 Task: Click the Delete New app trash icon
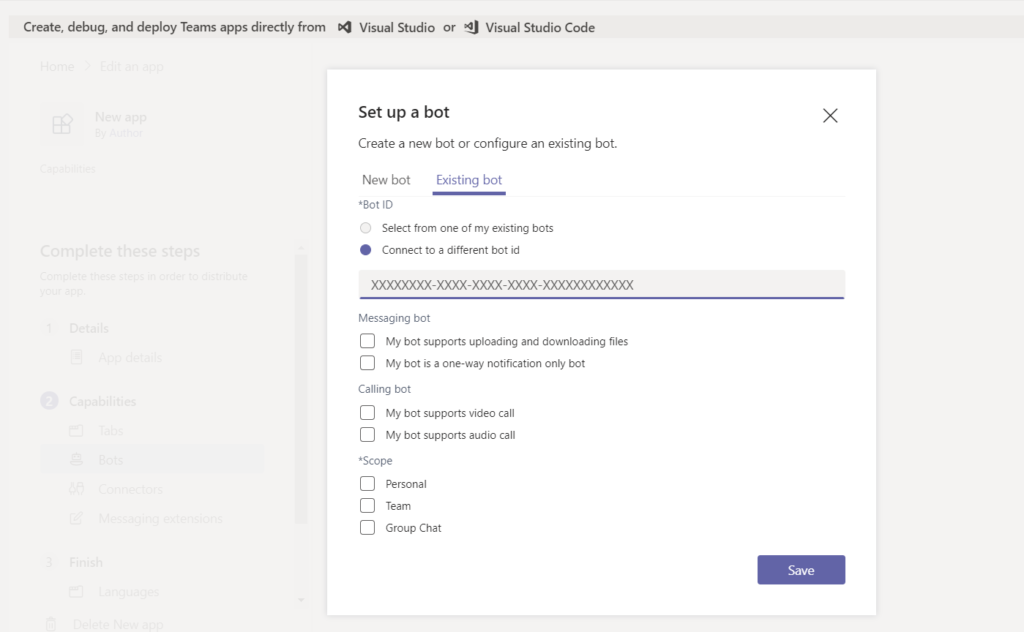click(50, 624)
